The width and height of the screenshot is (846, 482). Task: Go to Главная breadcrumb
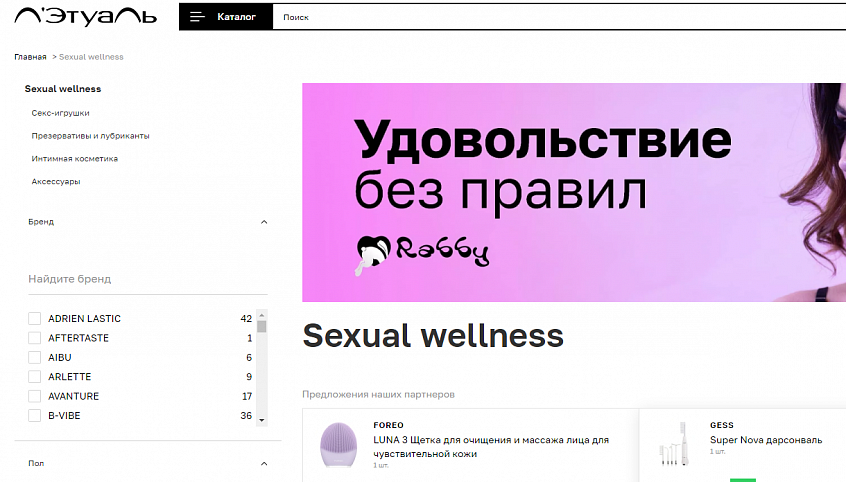(x=30, y=57)
